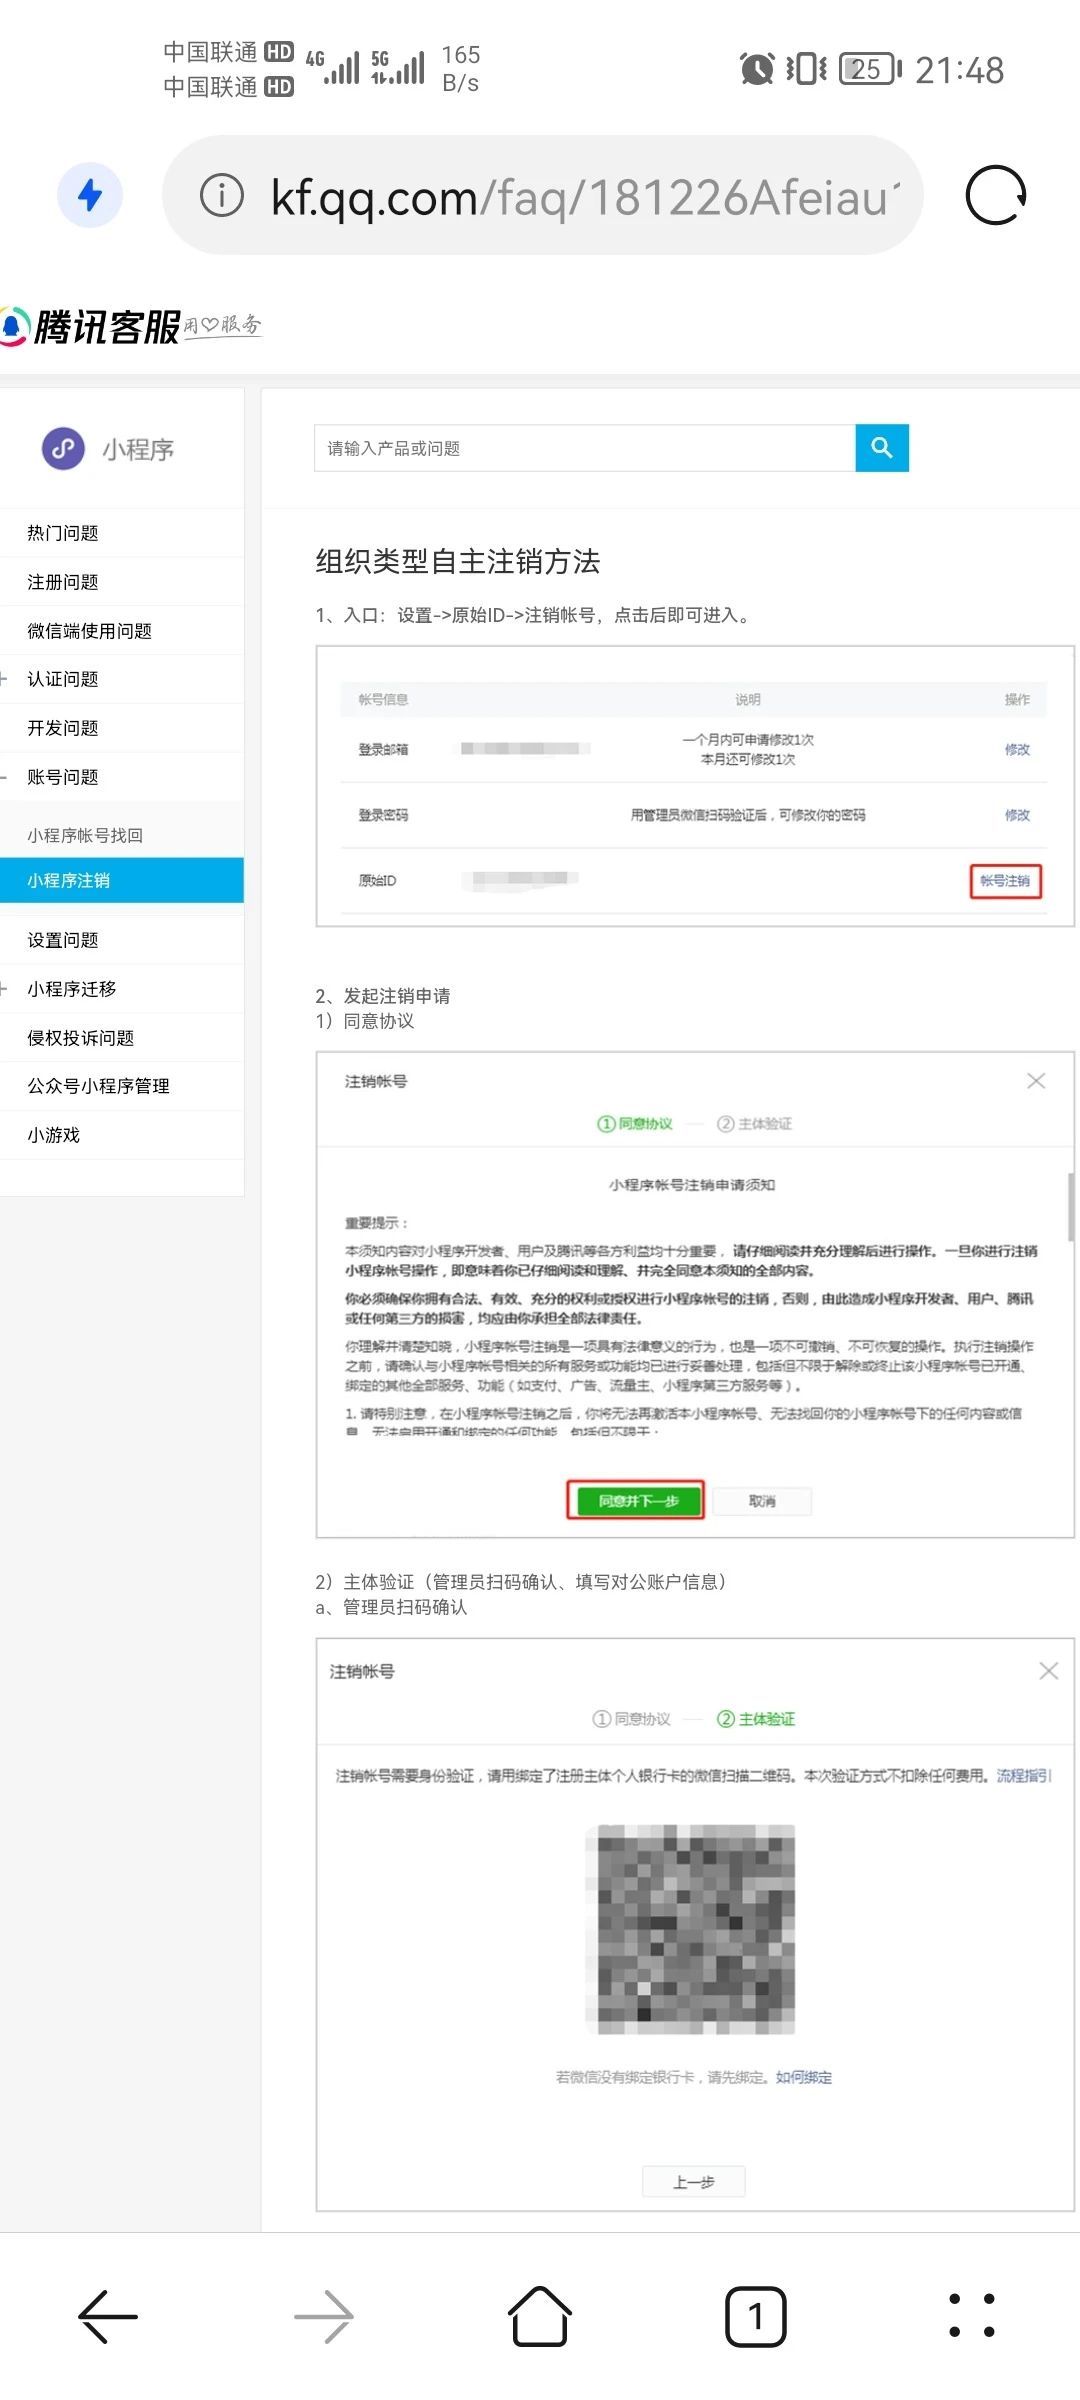Select highlighted 小程序注销 sub-item

pyautogui.click(x=122, y=880)
